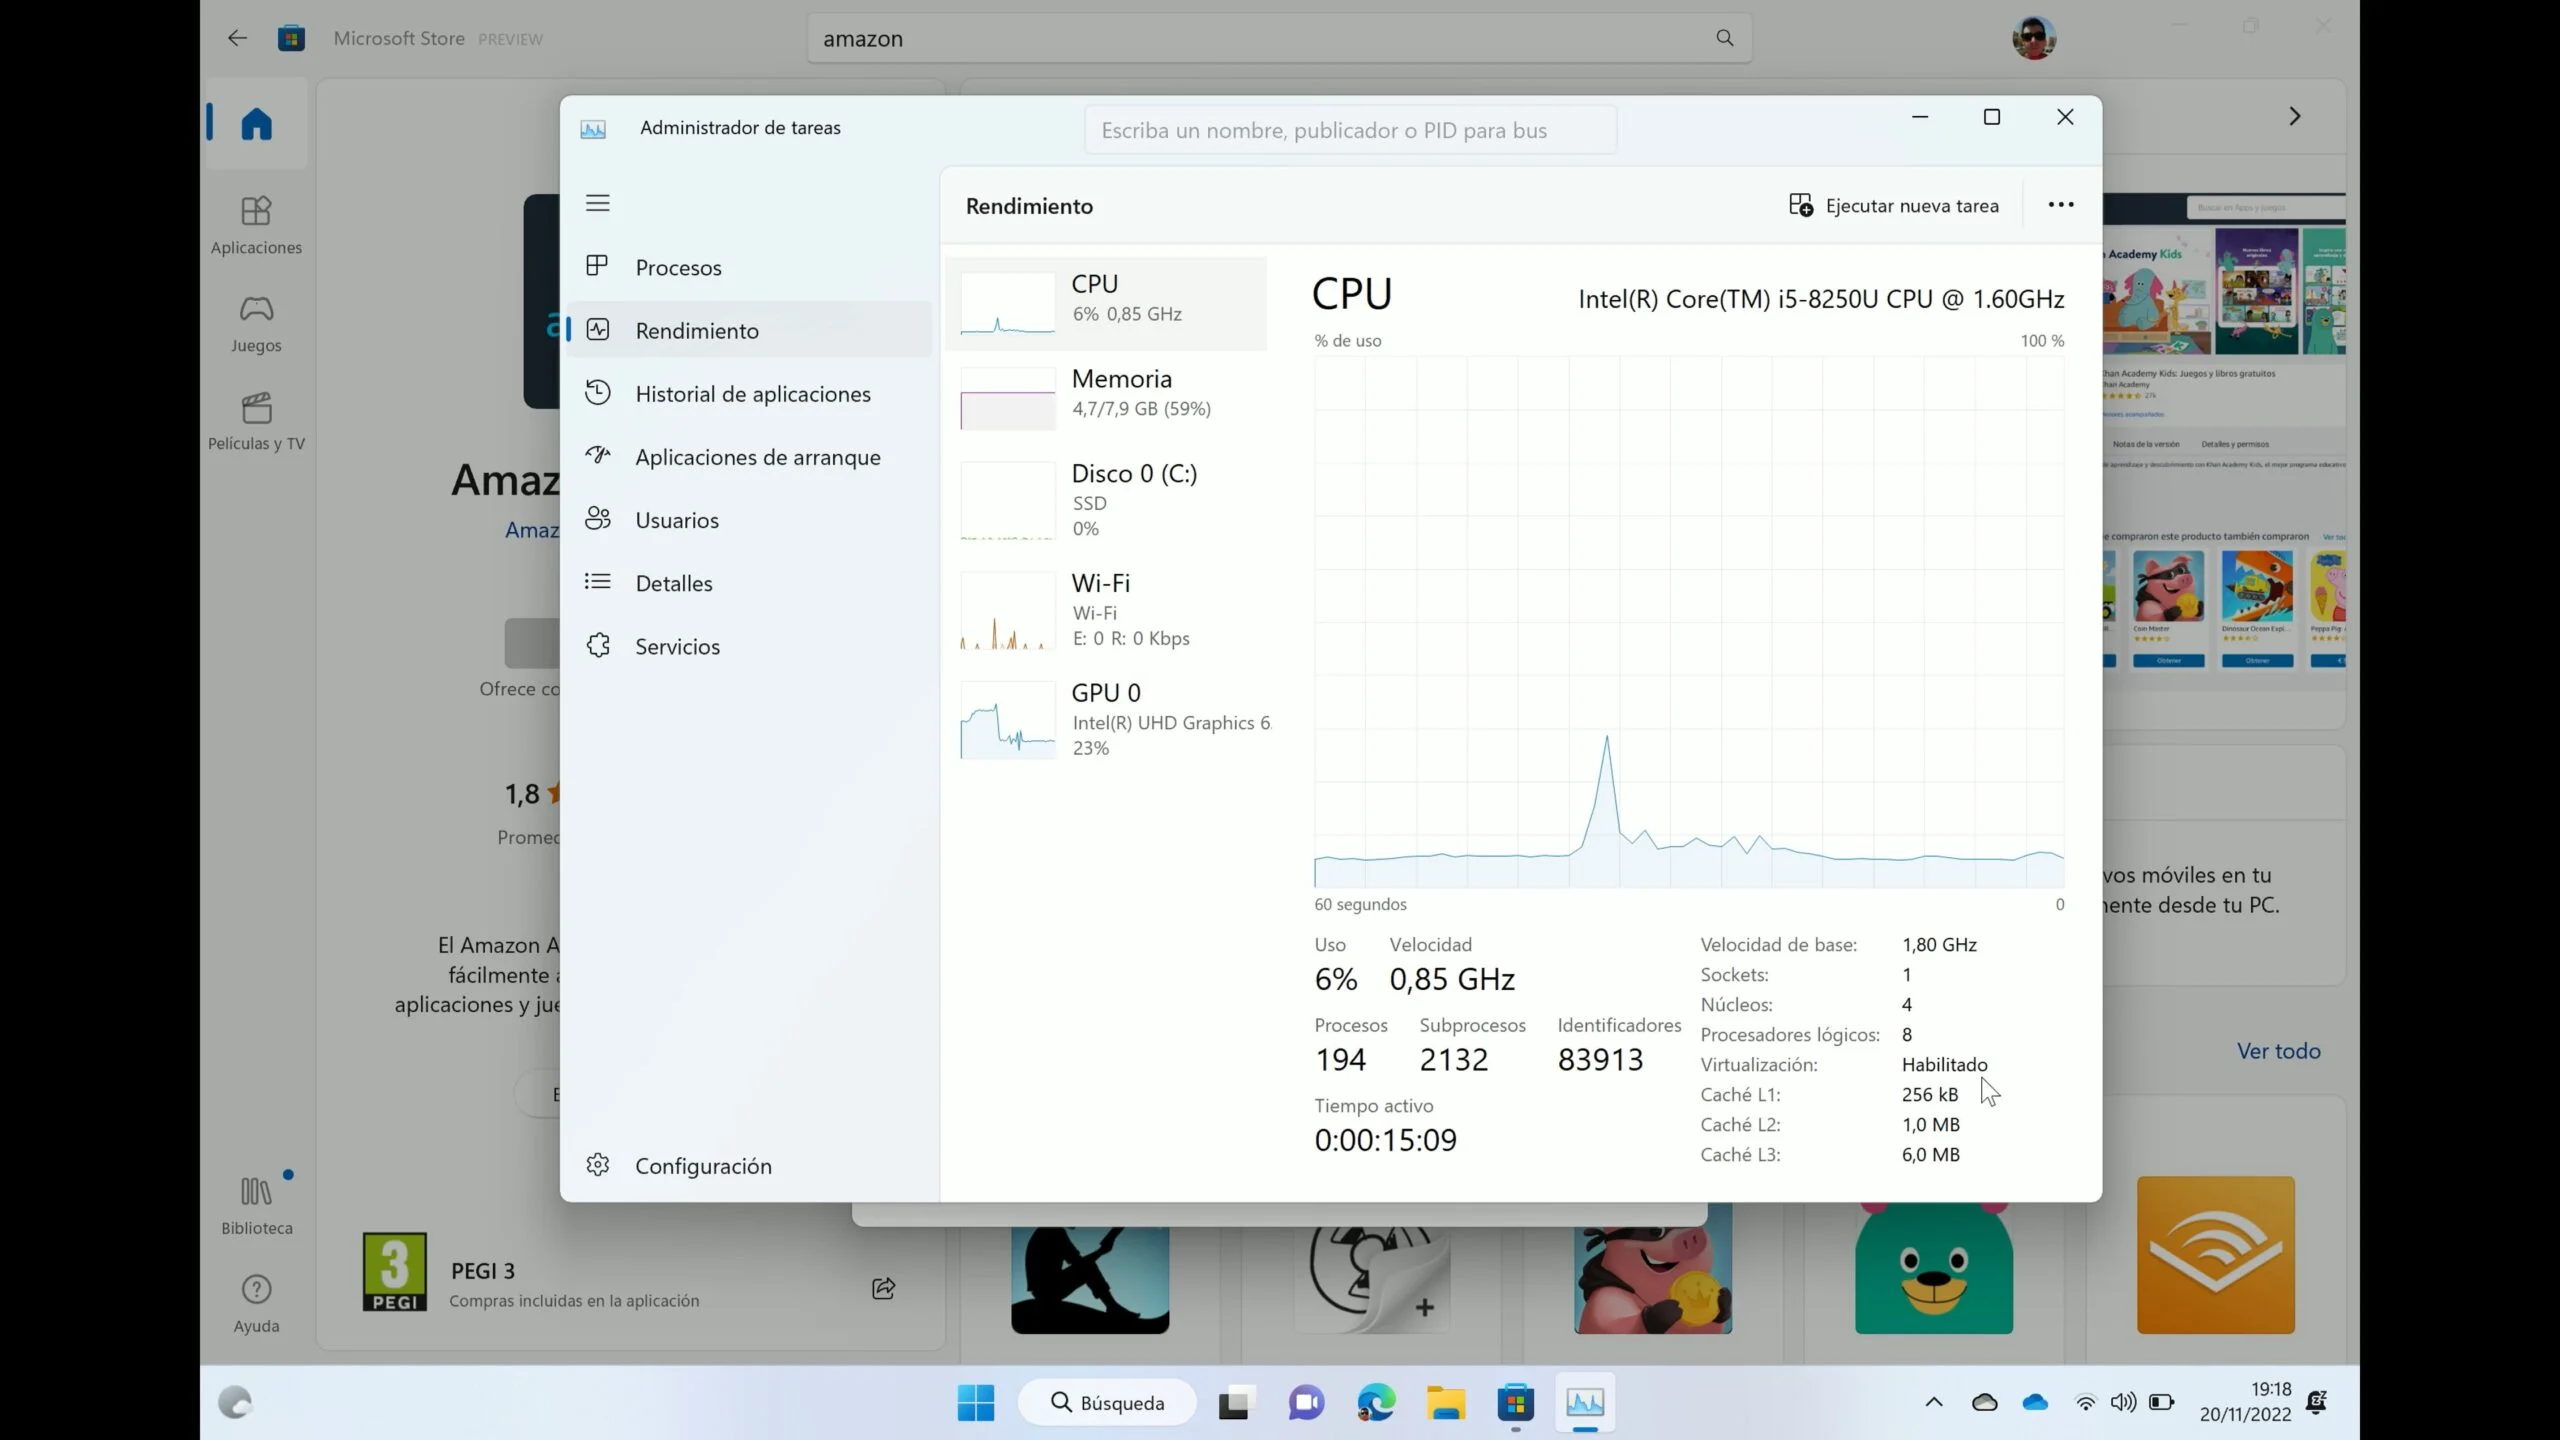
Task: Select the GPU 0 performance item
Action: pos(1106,720)
